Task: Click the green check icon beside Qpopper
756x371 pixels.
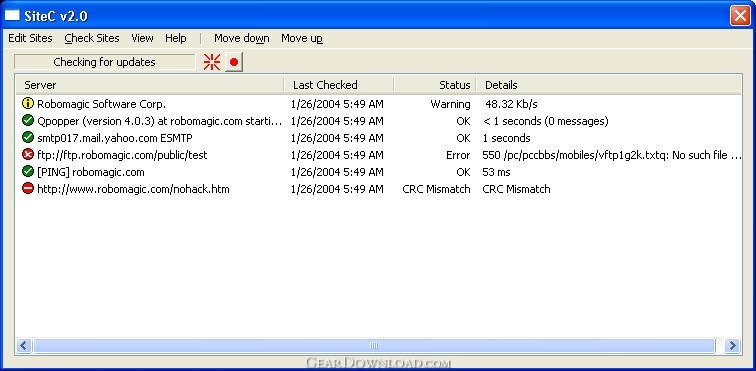Action: [x=28, y=121]
